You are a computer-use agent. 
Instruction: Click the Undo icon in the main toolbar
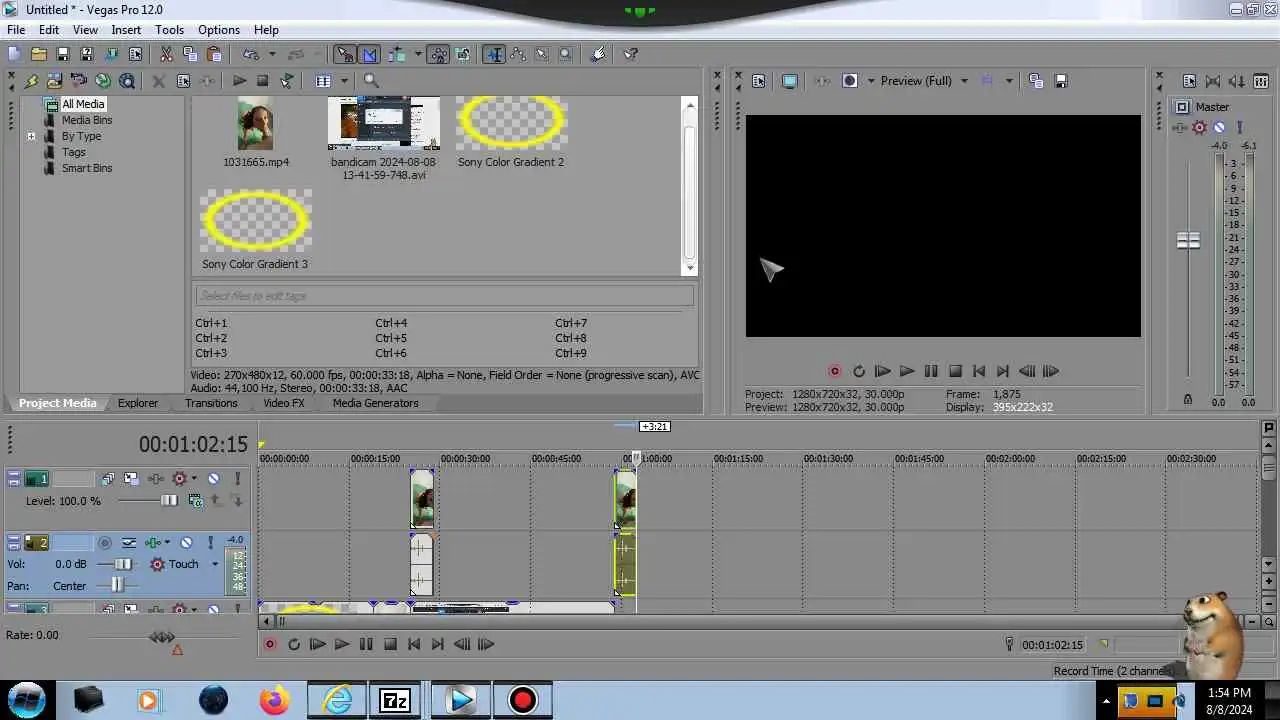(251, 54)
